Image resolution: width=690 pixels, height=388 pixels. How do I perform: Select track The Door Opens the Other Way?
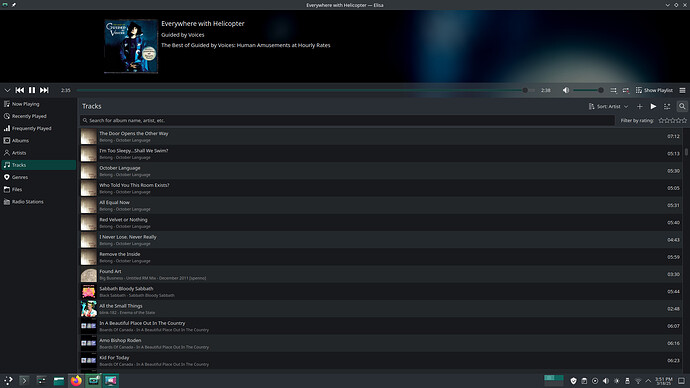[x=381, y=136]
